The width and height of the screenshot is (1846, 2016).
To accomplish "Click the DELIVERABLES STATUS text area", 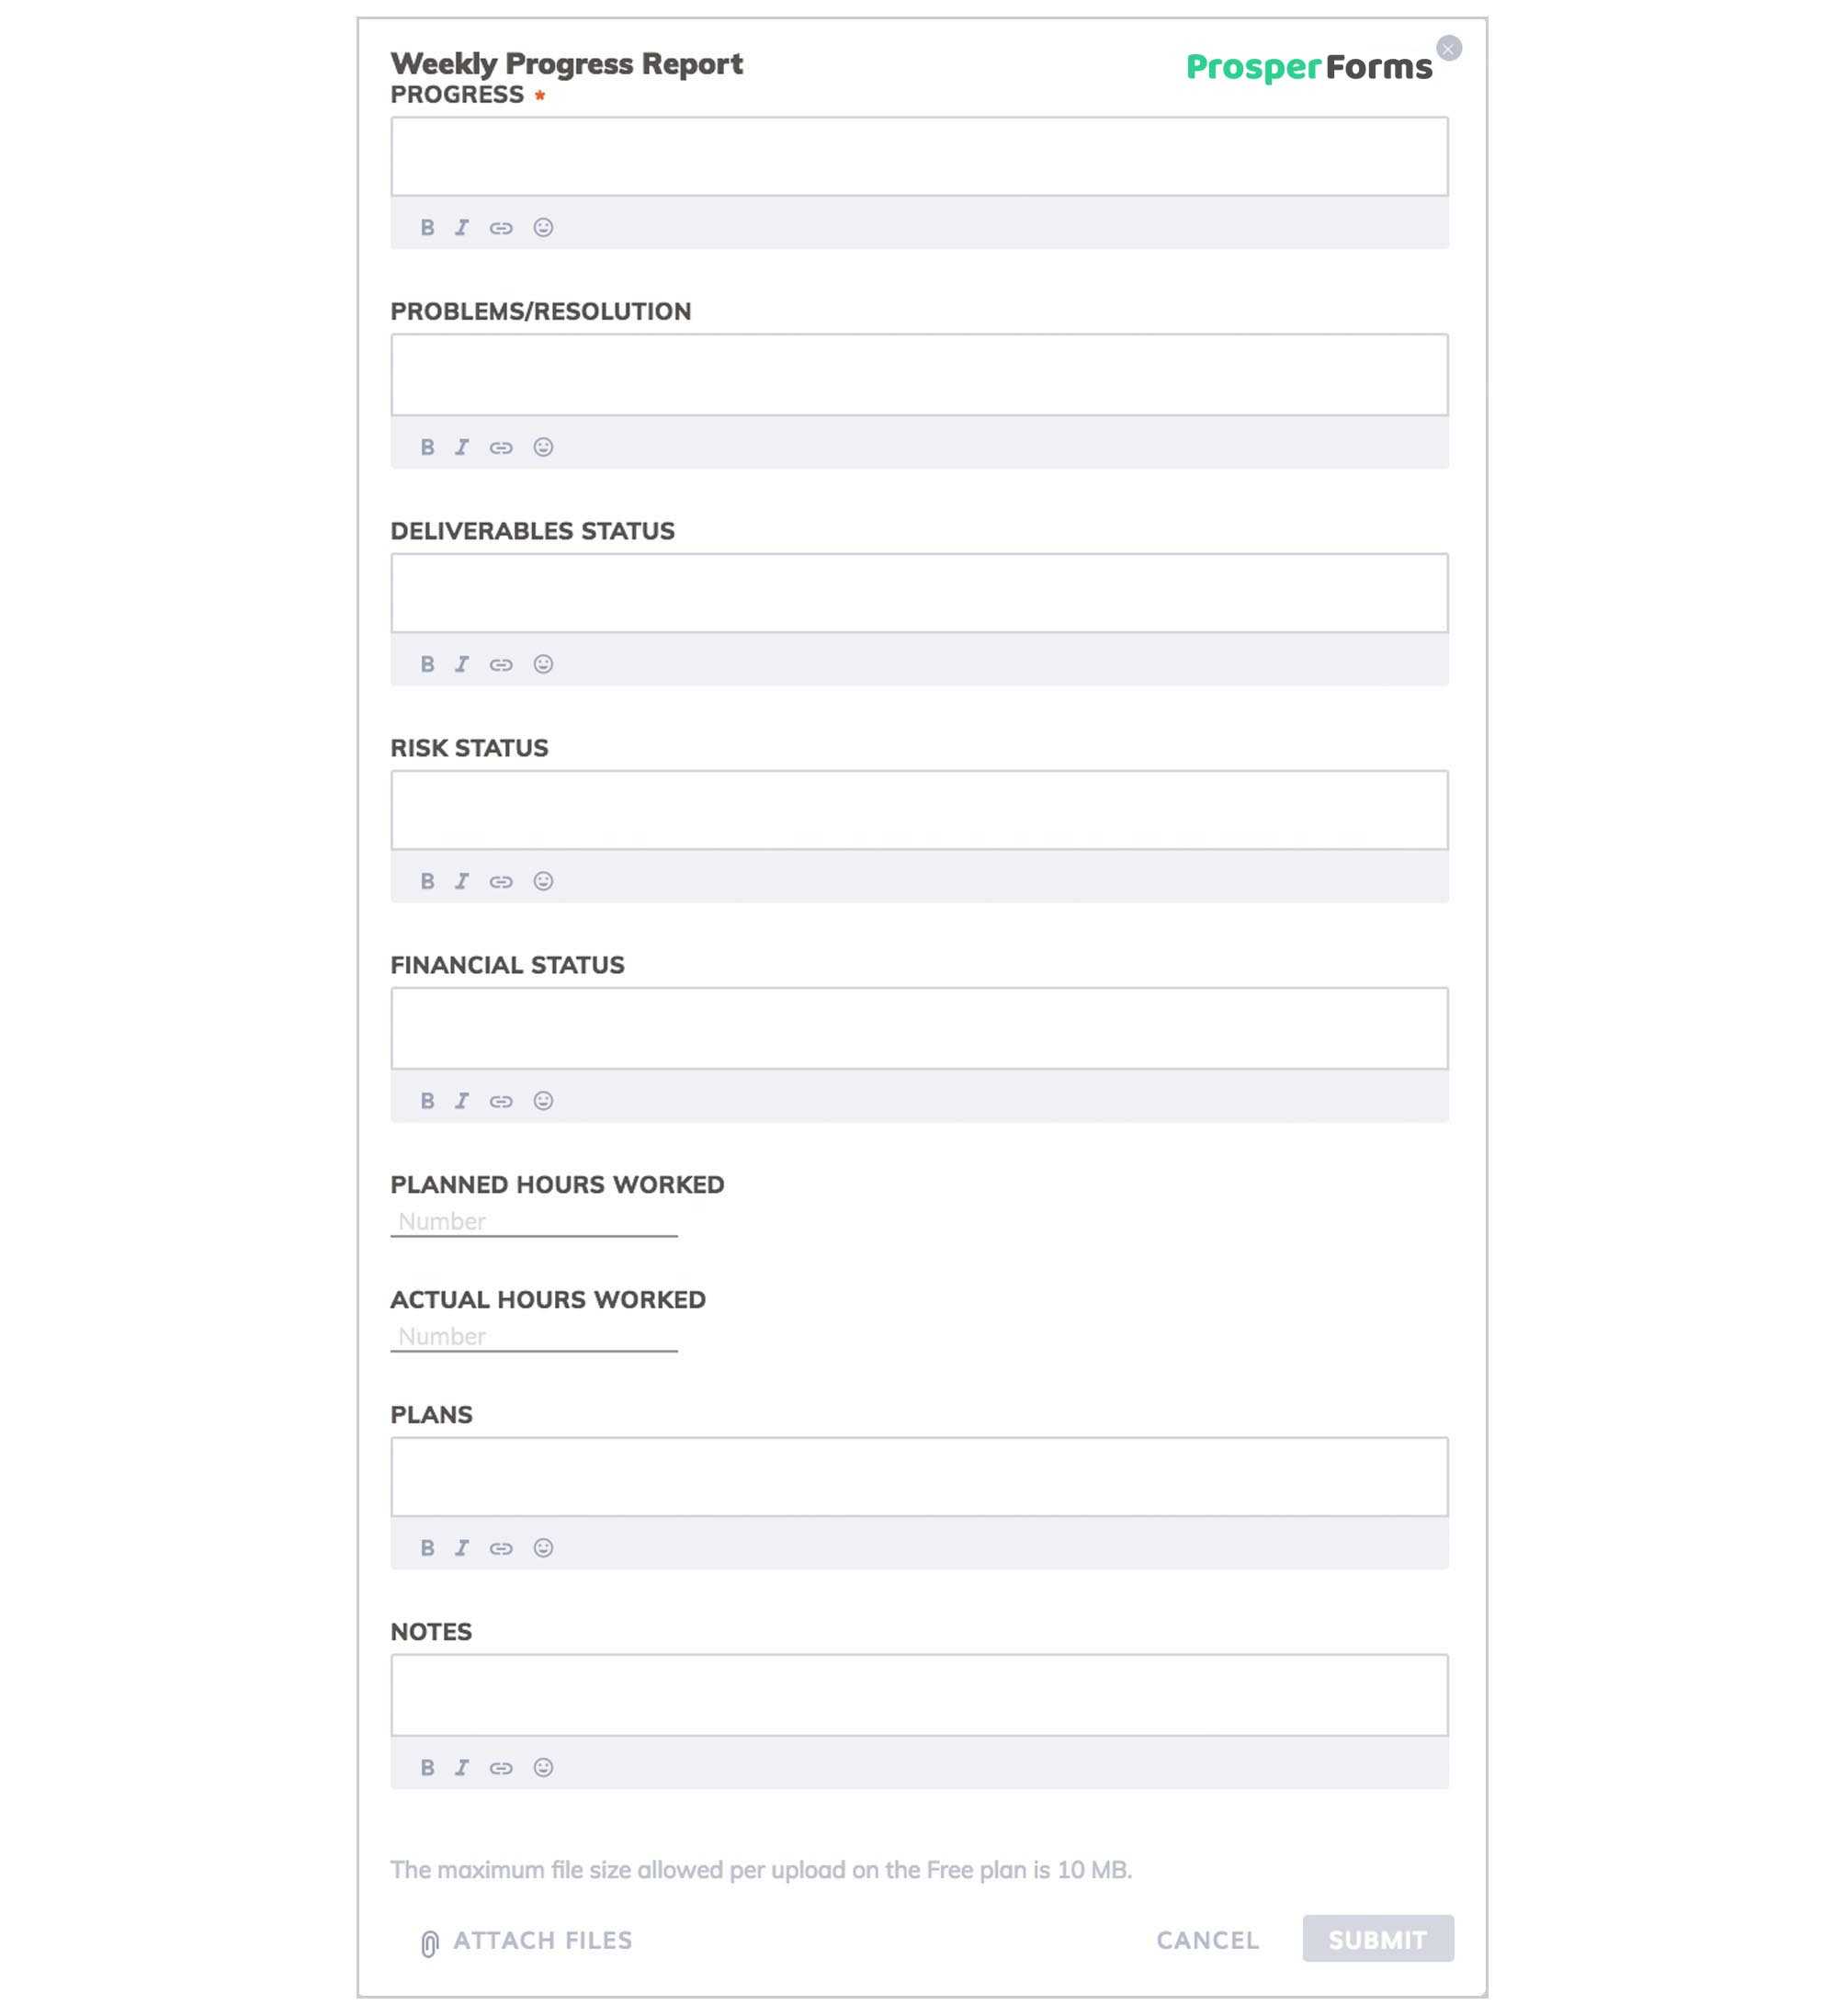I will click(x=921, y=592).
